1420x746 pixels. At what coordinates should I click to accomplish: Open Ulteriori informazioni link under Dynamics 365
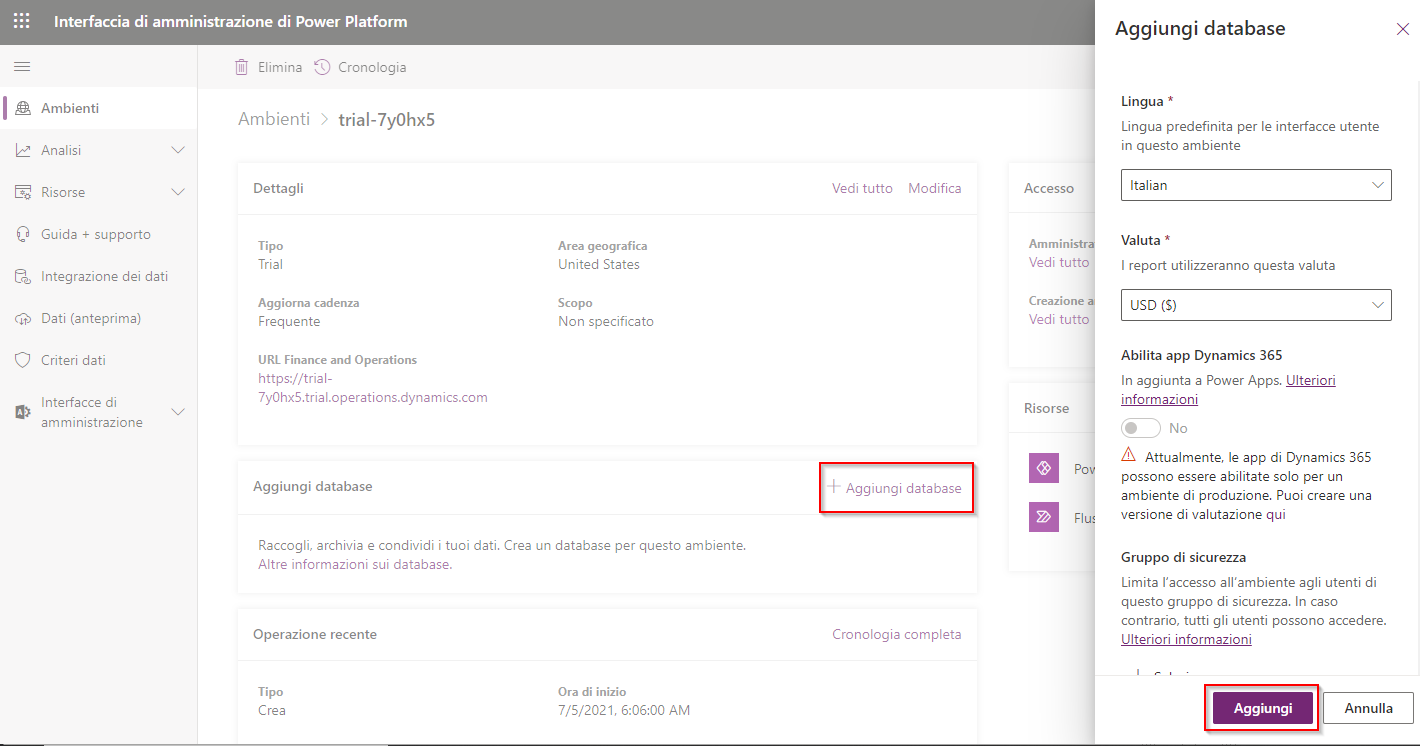point(1229,389)
